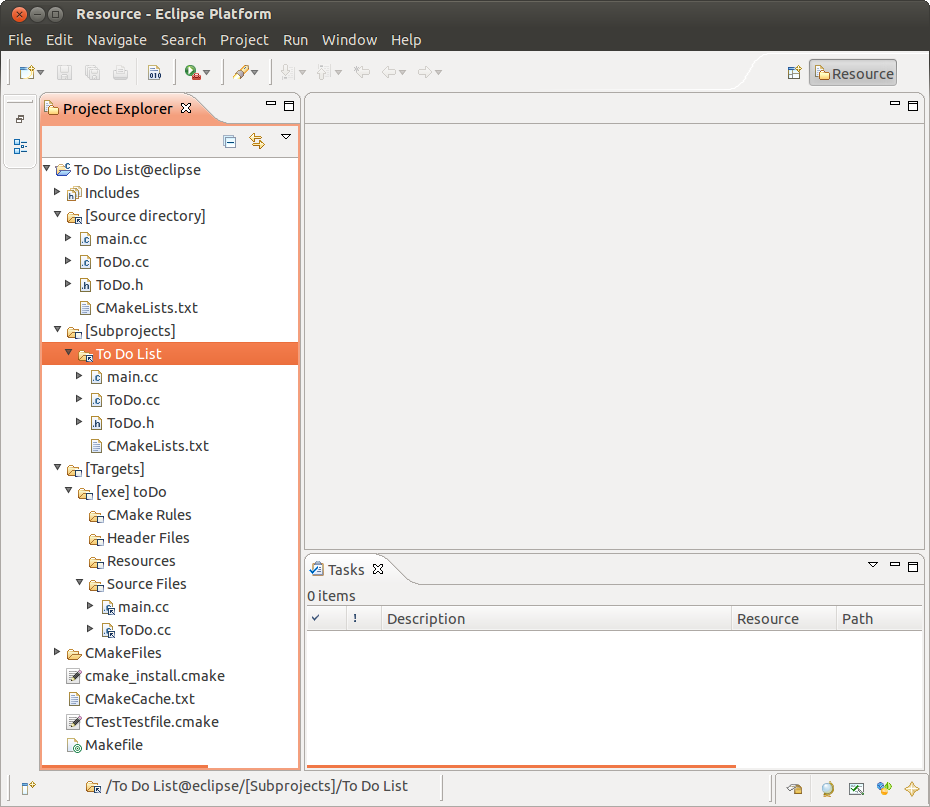The height and width of the screenshot is (807, 930).
Task: Click the Last Edit Location icon
Action: click(362, 72)
